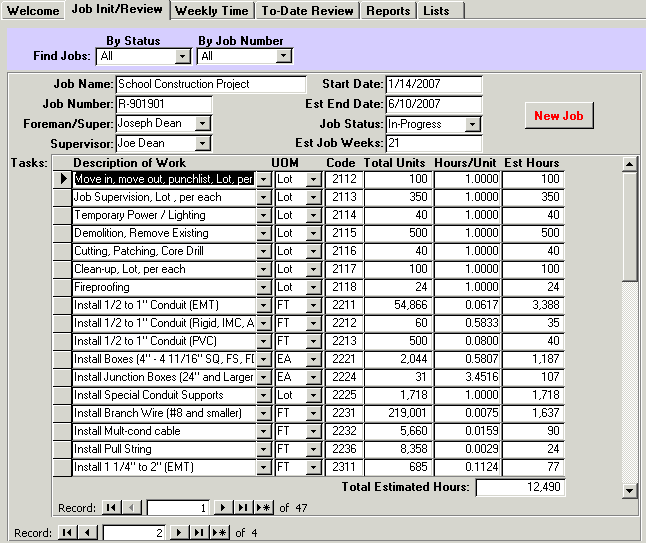Screen dimensions: 646x543
Task: Click the New Job button
Action: click(x=559, y=116)
